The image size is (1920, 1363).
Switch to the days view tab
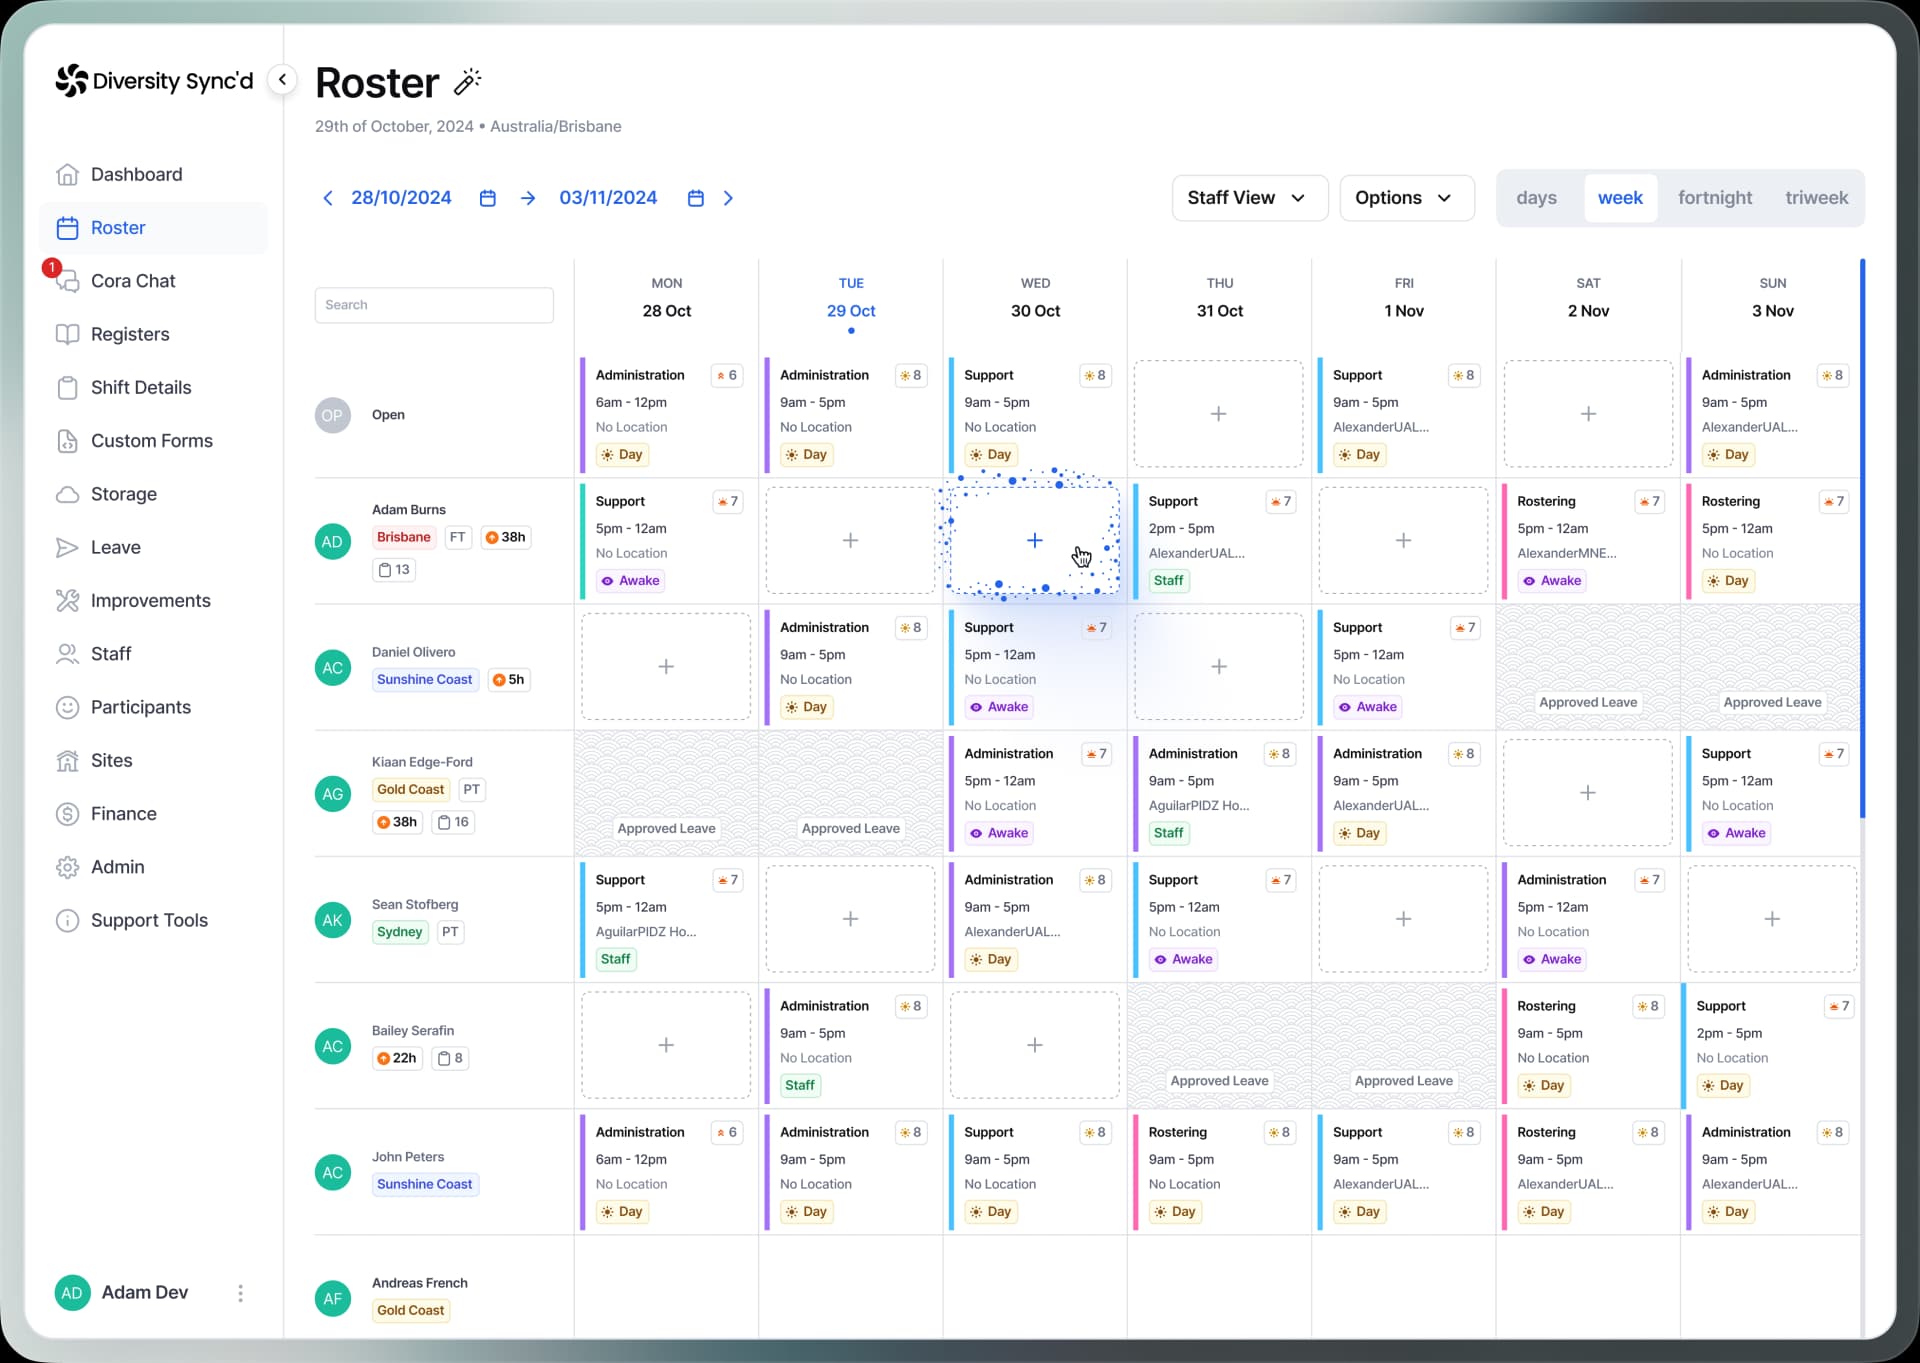tap(1536, 197)
